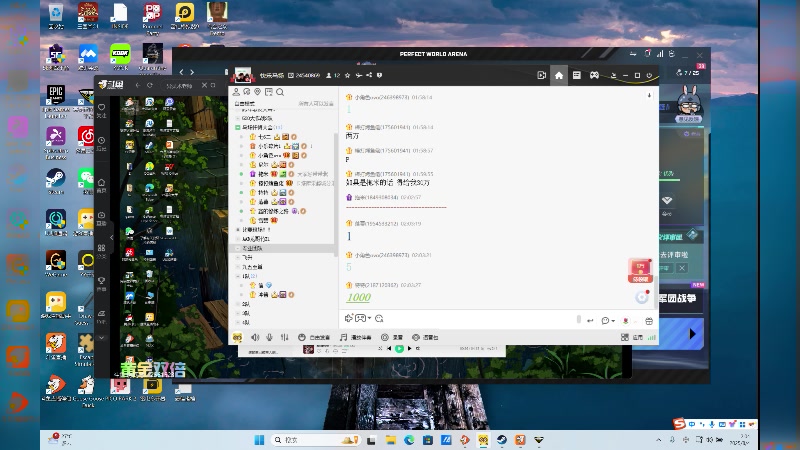Click the headset icon above channel tree
The width and height of the screenshot is (800, 450).
point(247,92)
